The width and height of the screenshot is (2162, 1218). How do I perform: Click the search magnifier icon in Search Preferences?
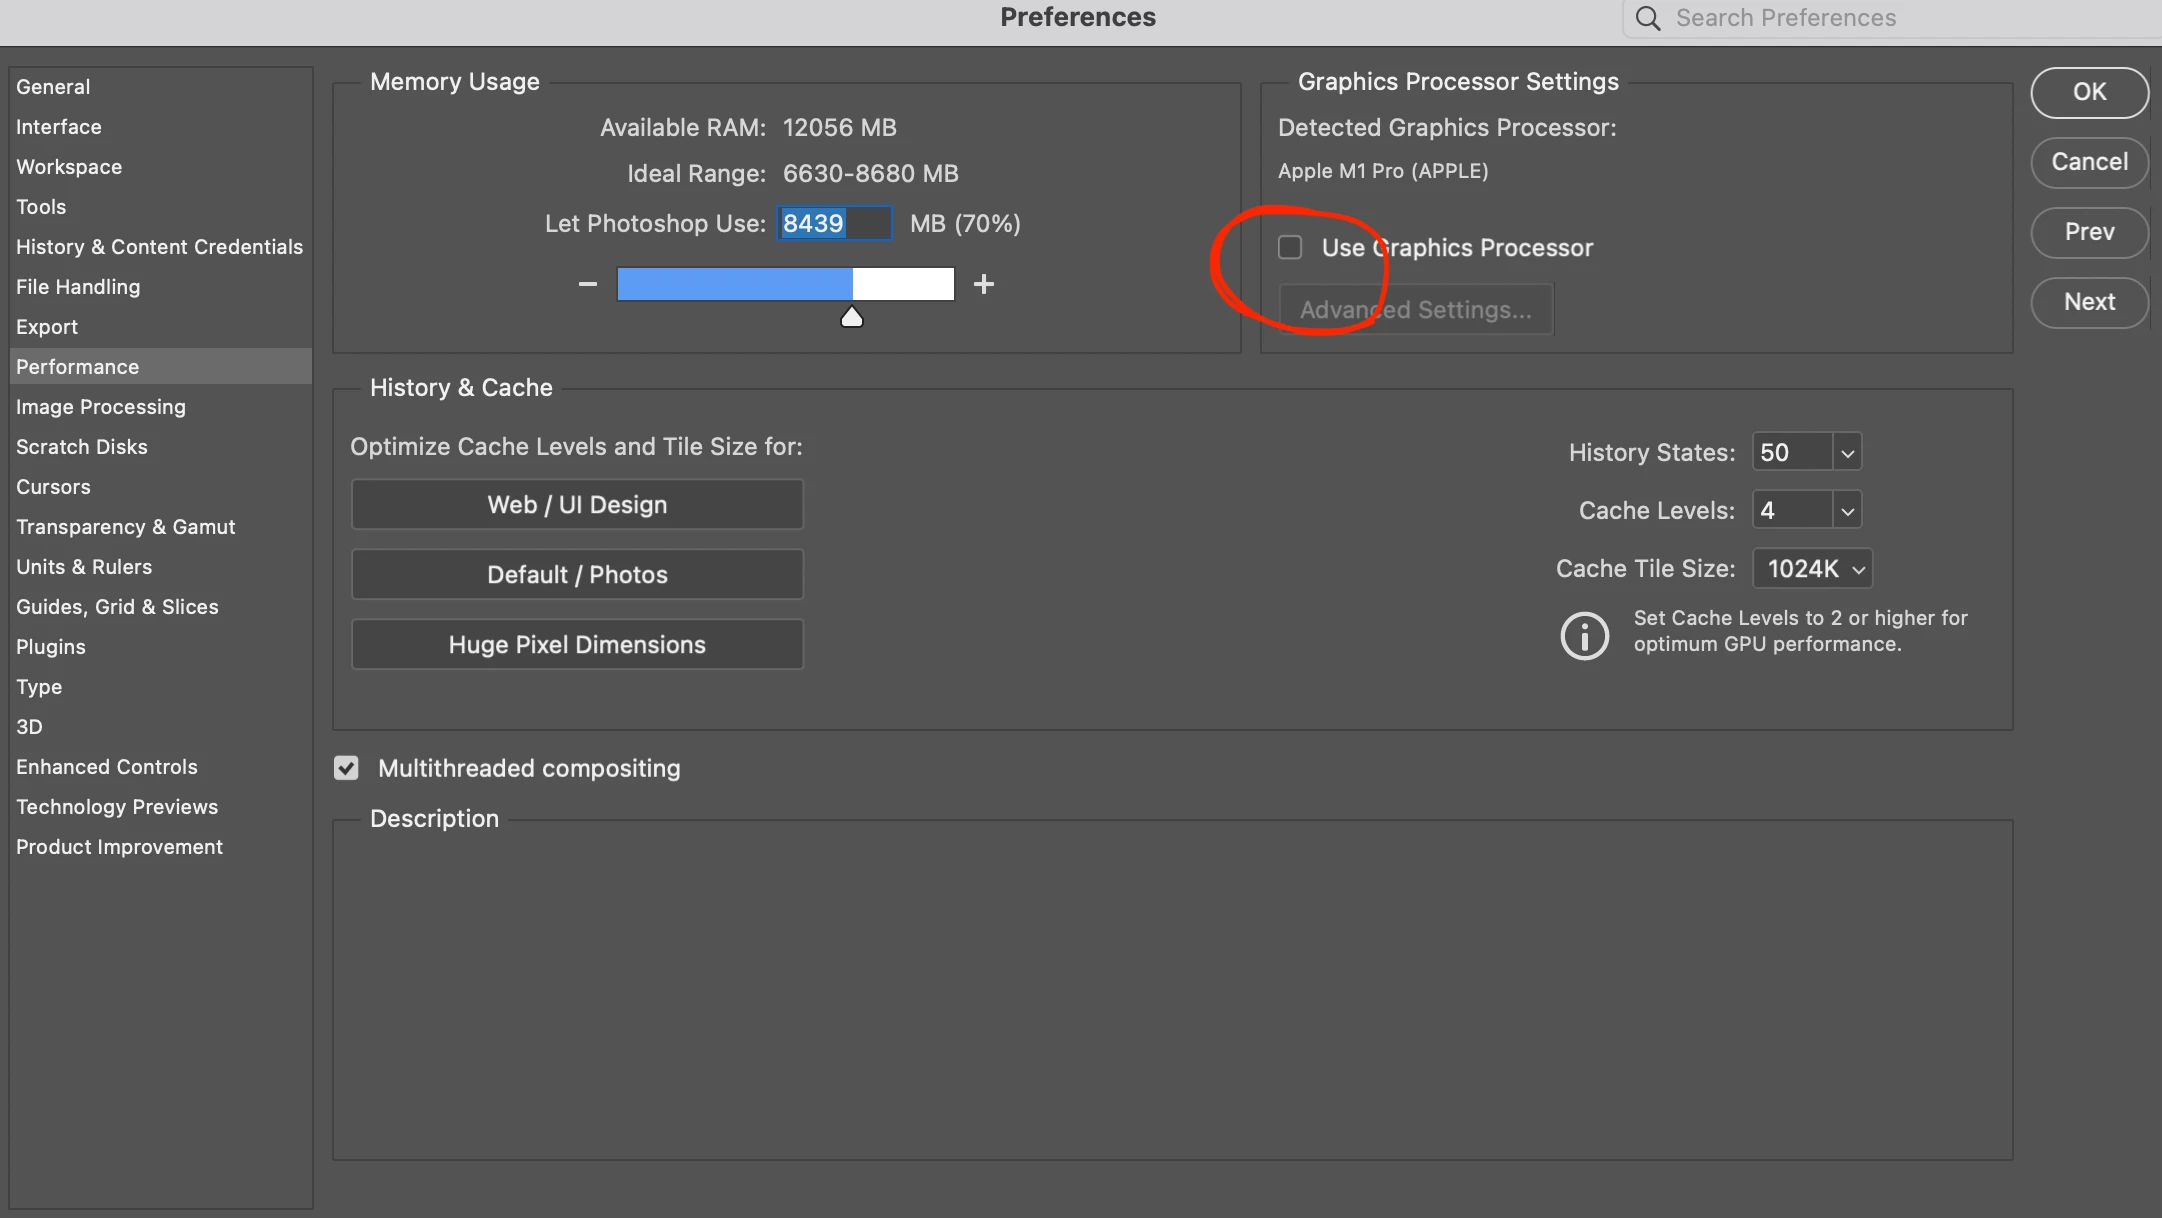tap(1648, 18)
